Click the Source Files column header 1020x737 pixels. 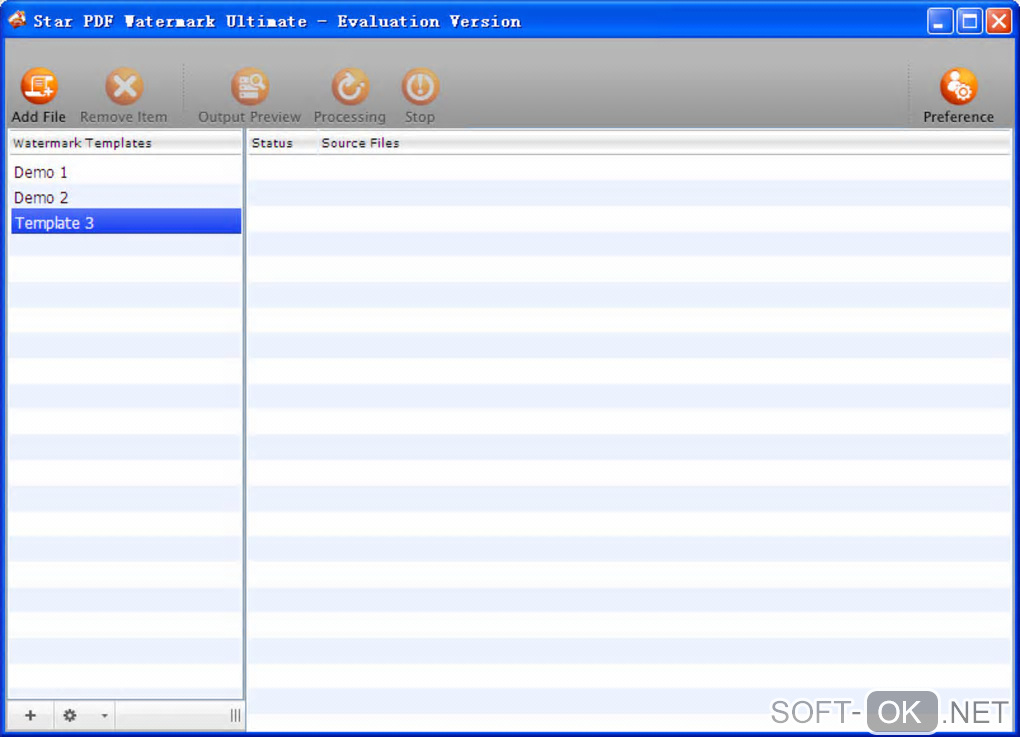(664, 143)
